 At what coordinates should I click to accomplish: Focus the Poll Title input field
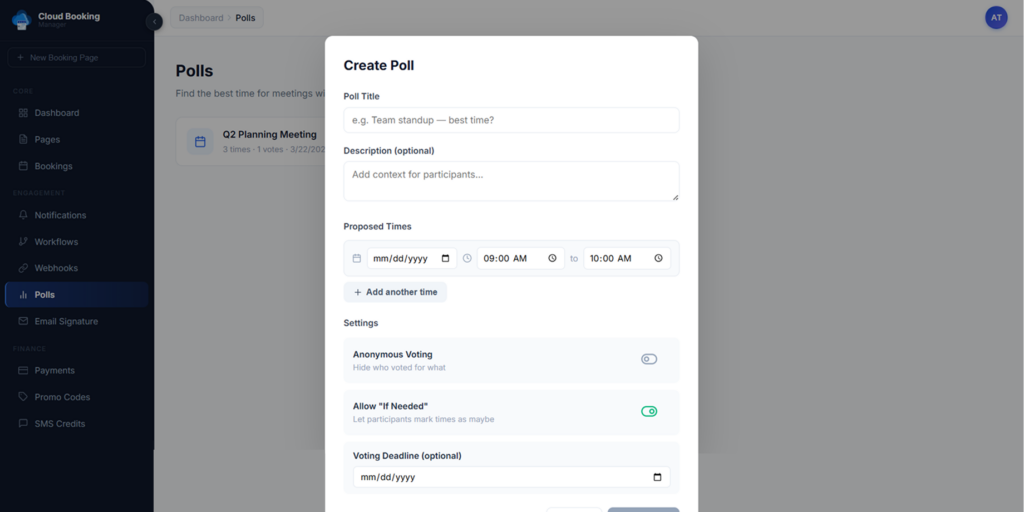click(511, 120)
